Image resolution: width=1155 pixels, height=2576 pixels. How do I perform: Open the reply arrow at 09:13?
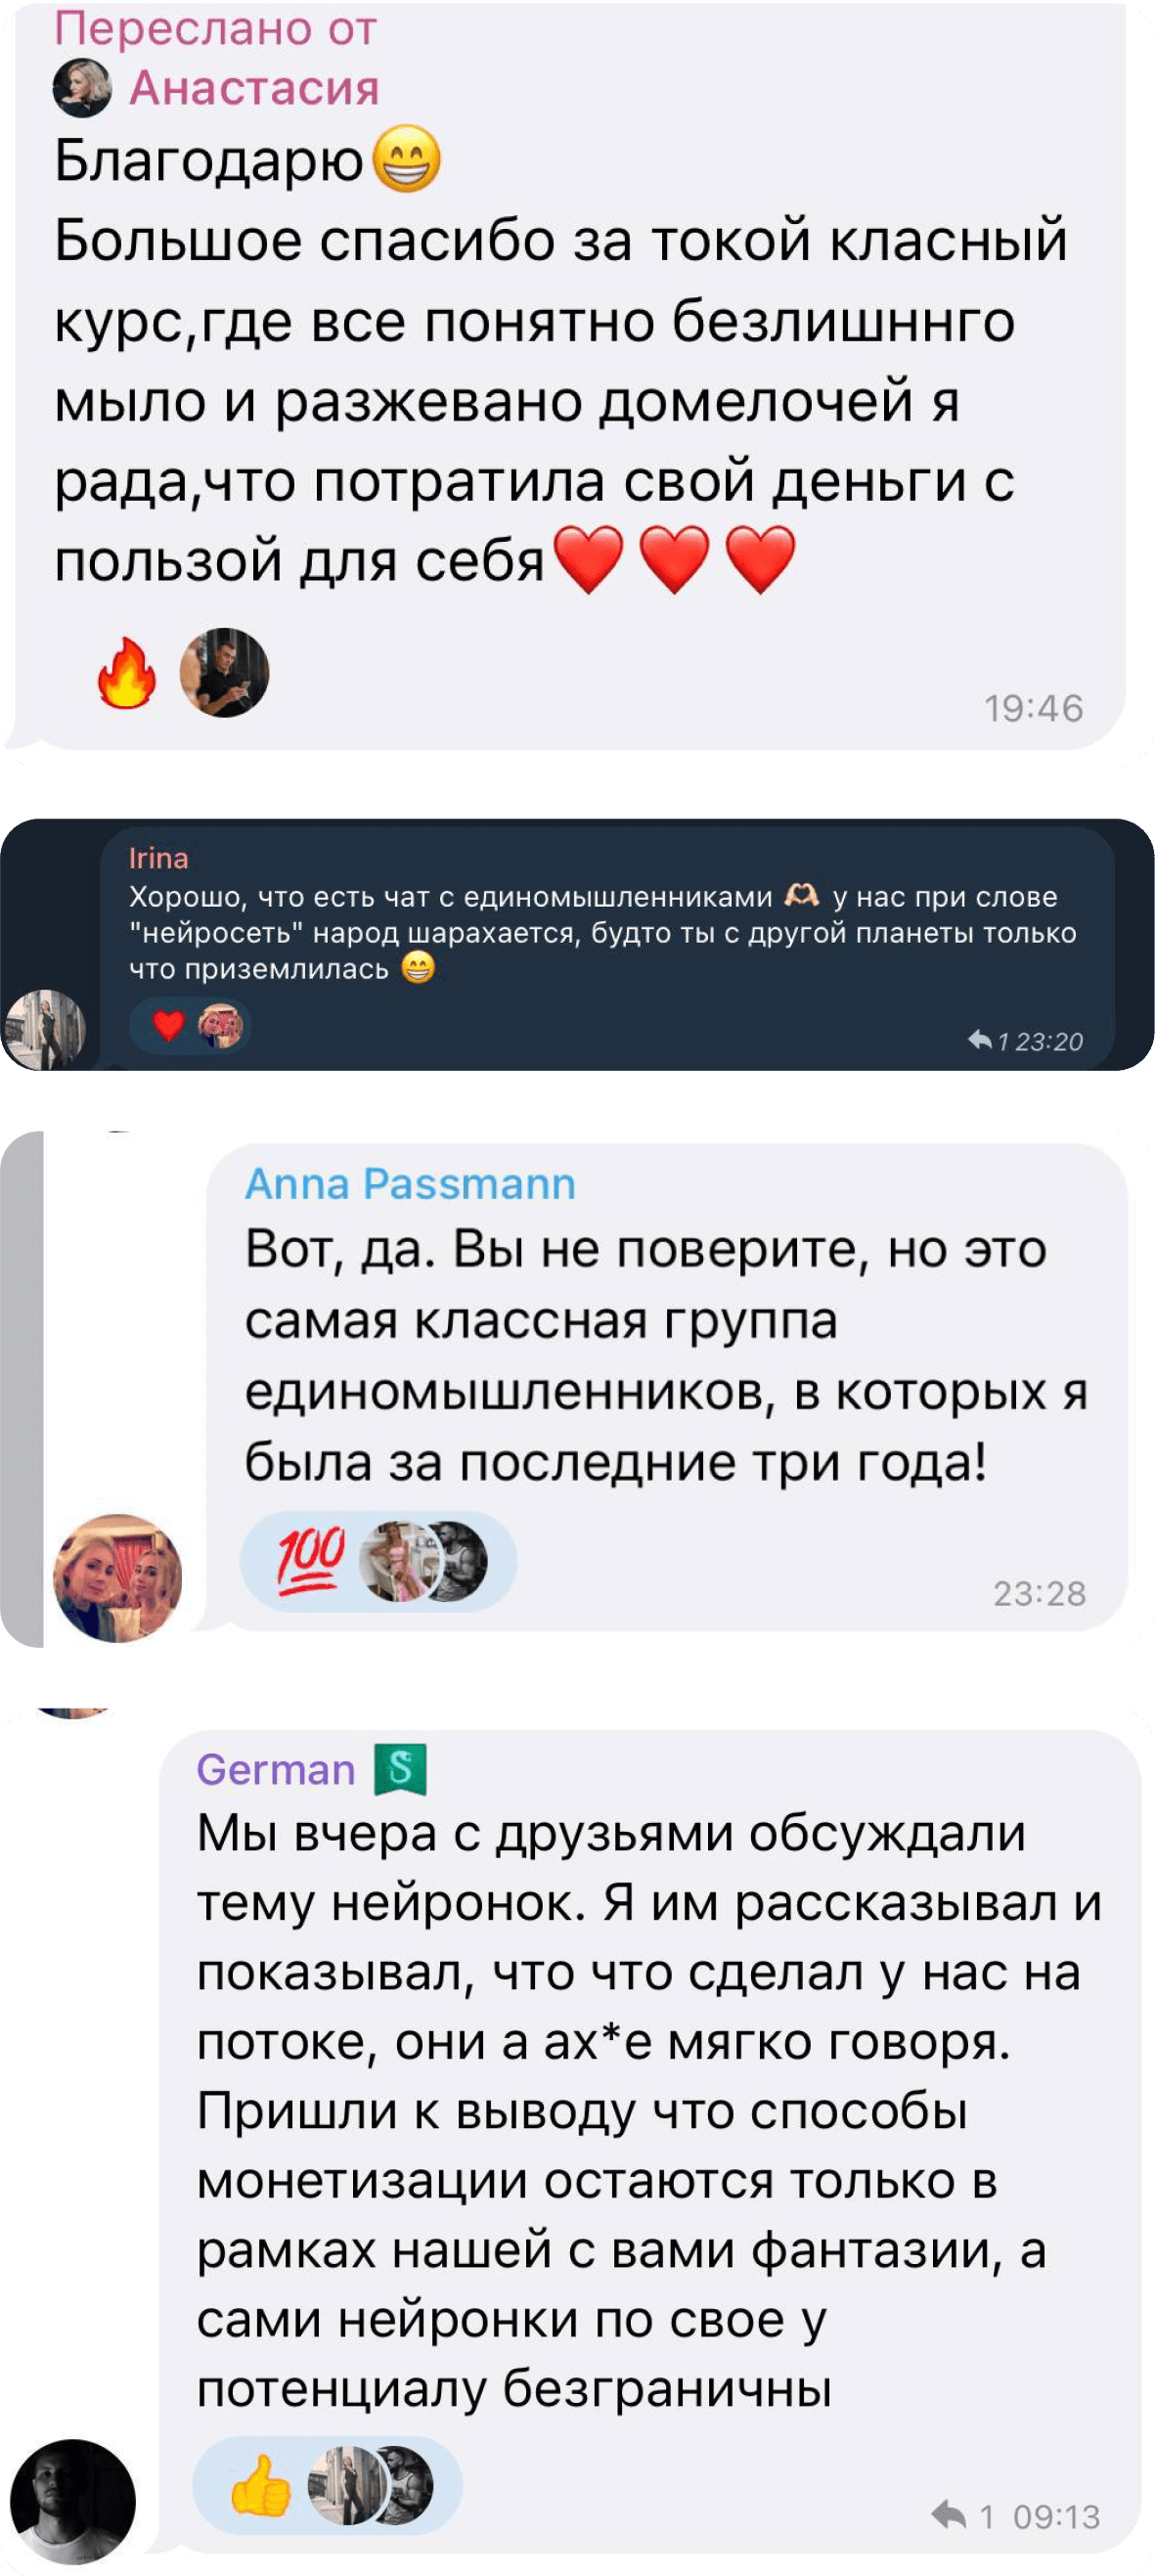(948, 2515)
